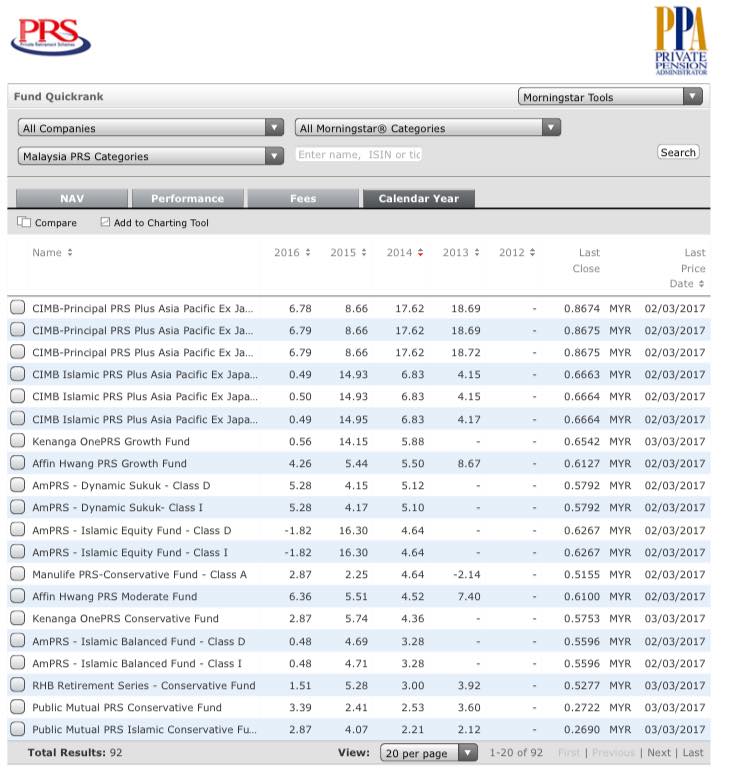Sort by the 2014 column arrows
The width and height of the screenshot is (750, 768).
(x=421, y=253)
